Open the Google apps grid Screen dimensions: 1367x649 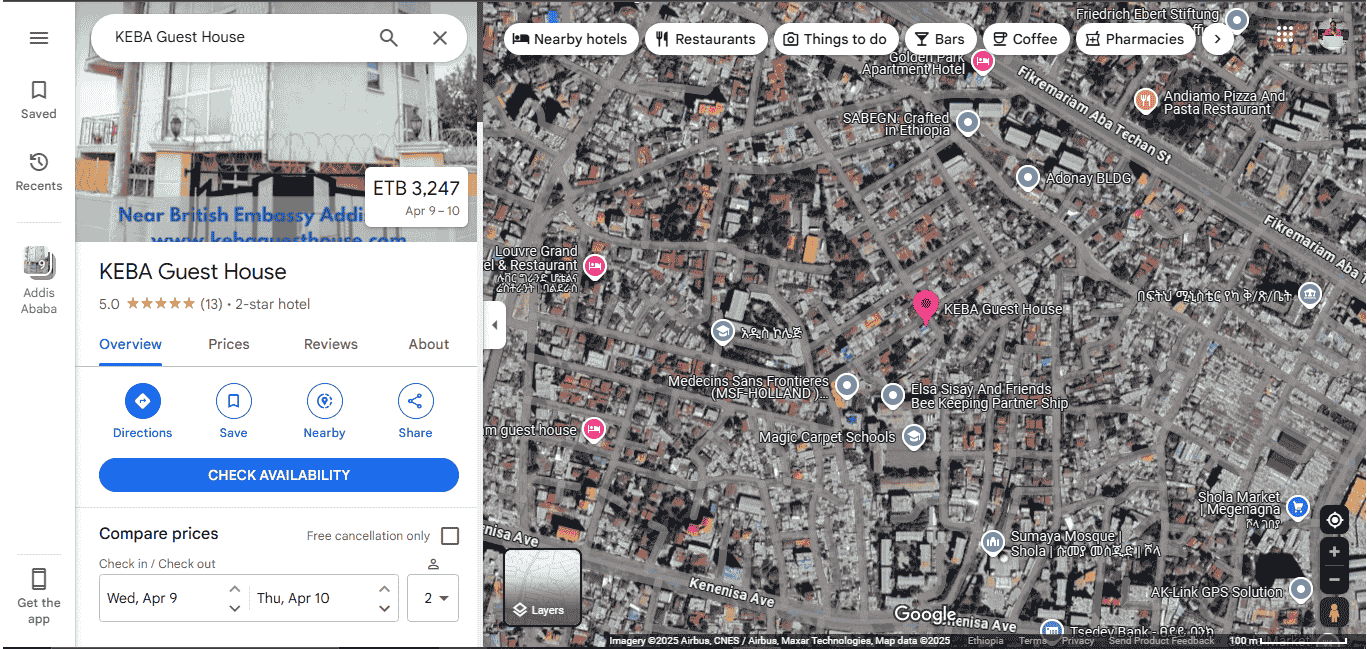pos(1285,35)
